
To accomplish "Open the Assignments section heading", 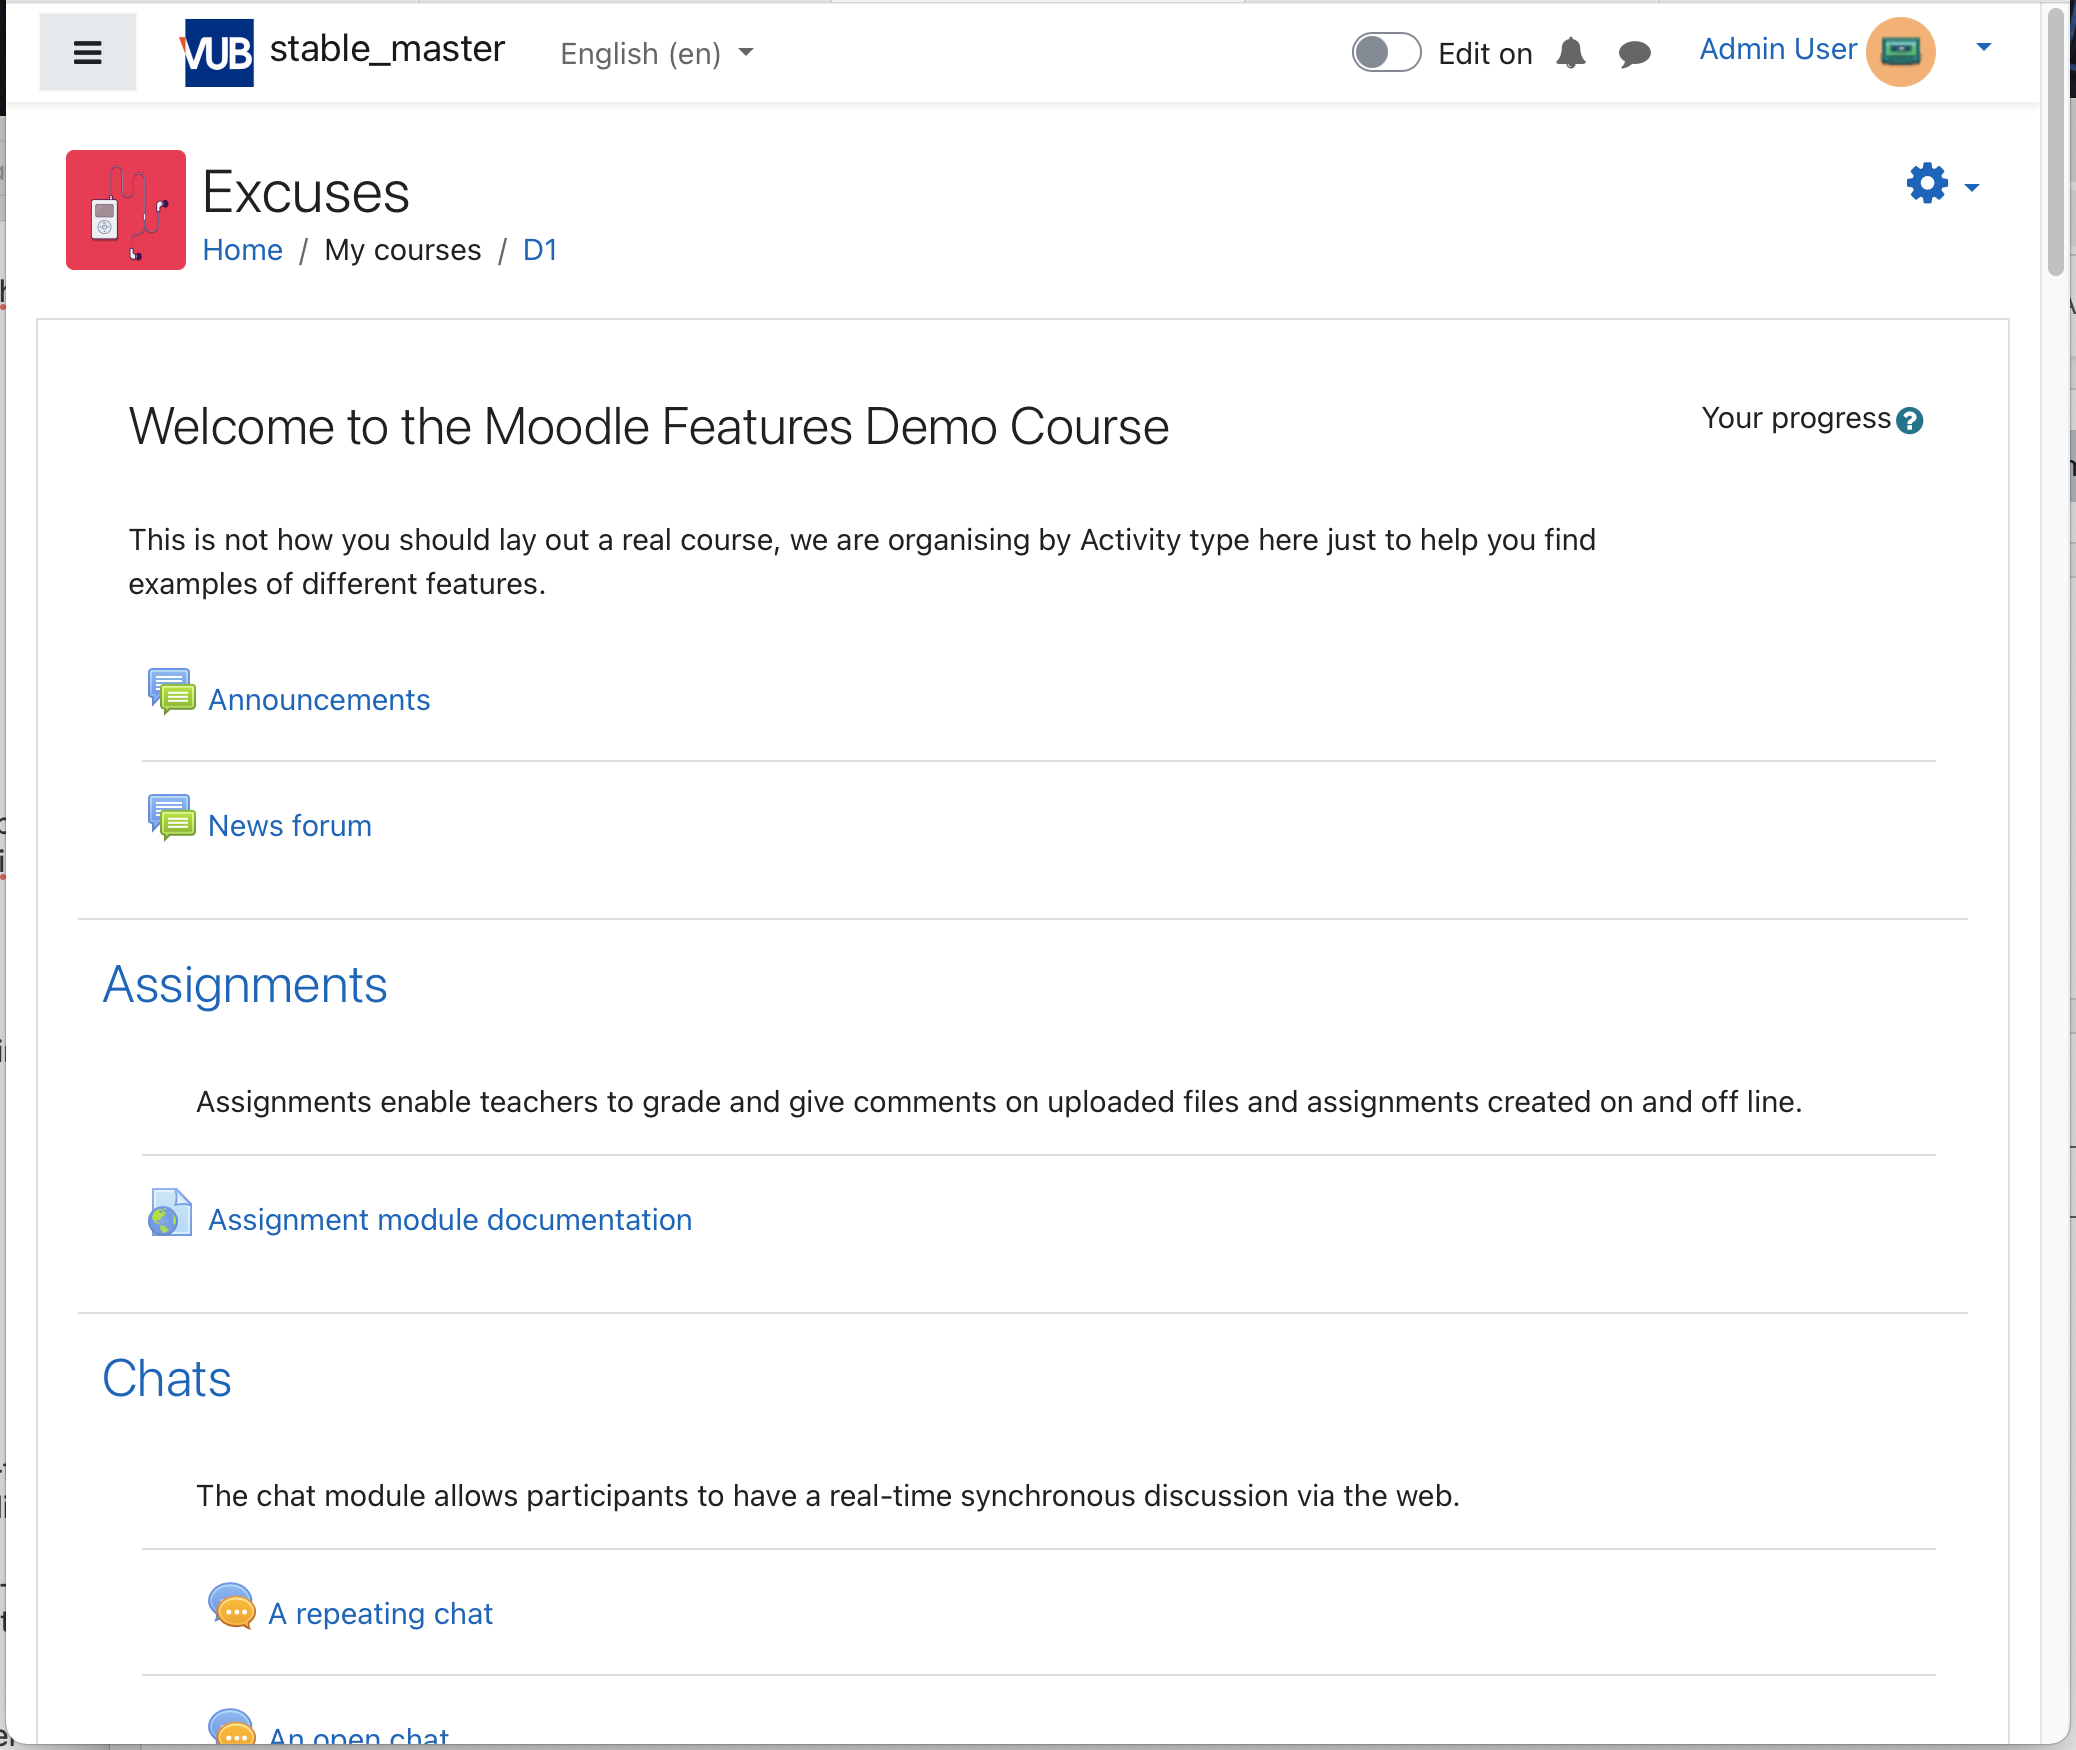I will click(245, 985).
